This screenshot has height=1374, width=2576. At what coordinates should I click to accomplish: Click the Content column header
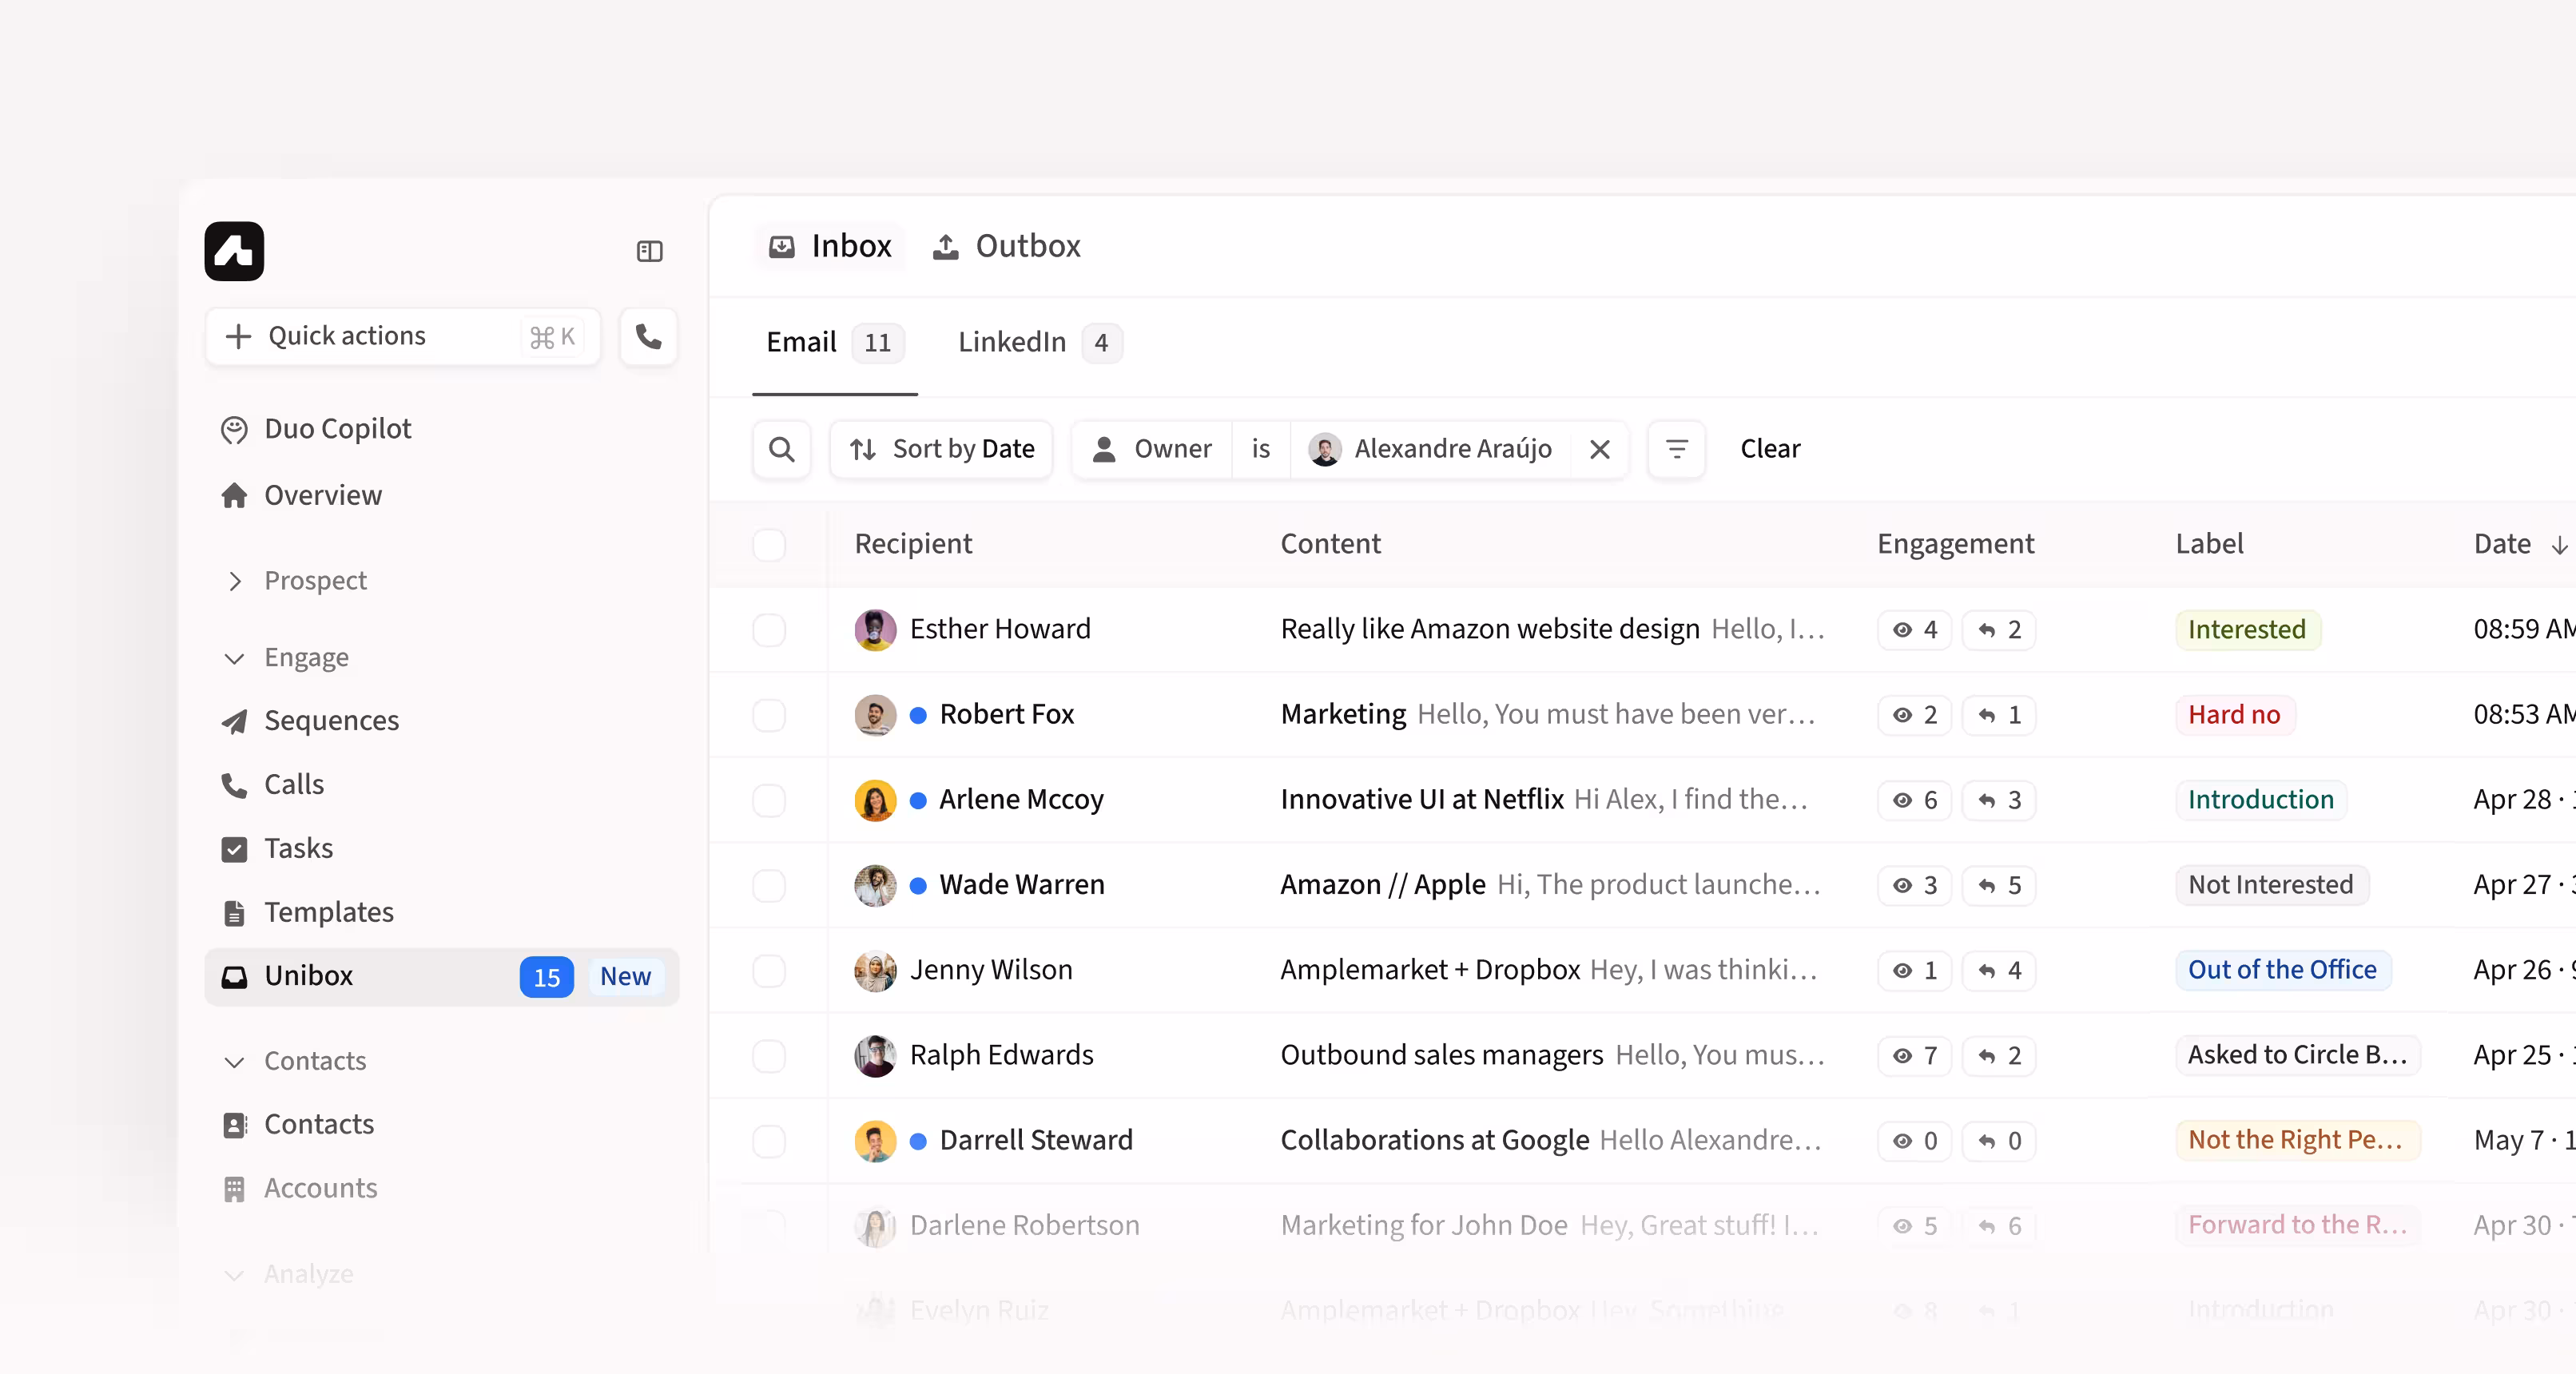(x=1330, y=544)
